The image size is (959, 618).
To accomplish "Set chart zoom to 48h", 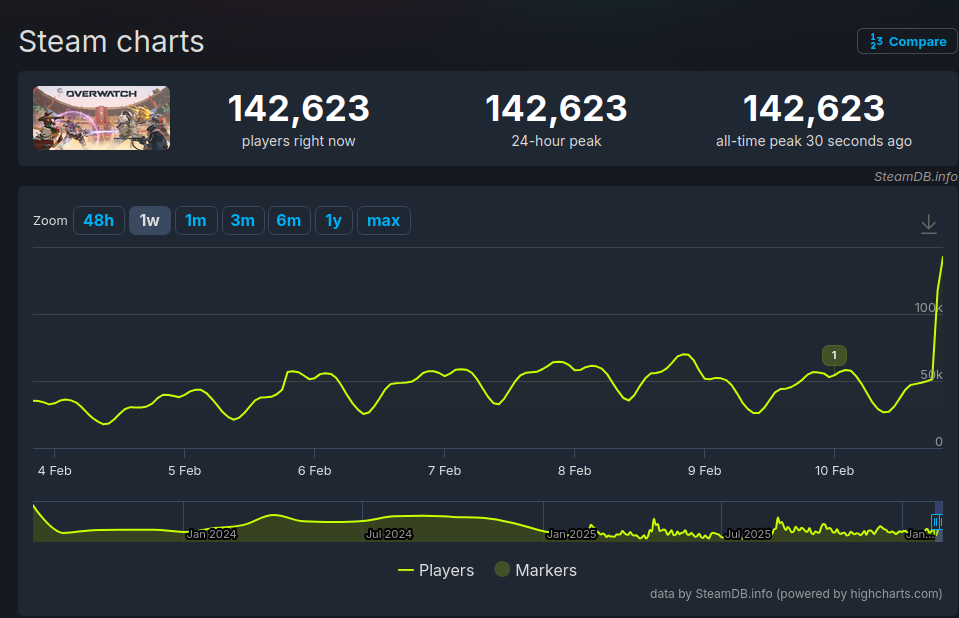I will coord(98,220).
